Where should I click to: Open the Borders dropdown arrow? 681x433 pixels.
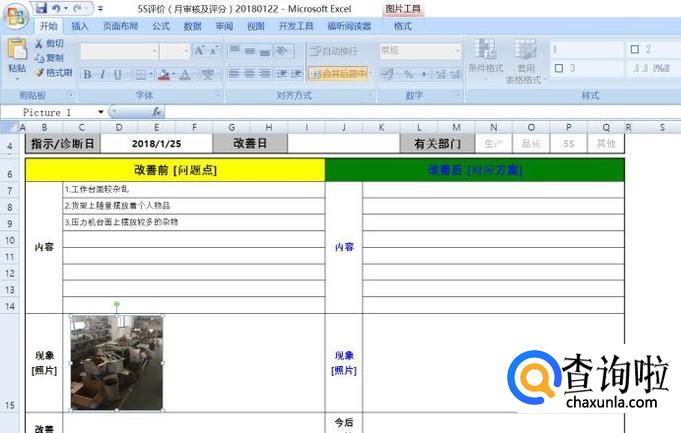[x=151, y=75]
